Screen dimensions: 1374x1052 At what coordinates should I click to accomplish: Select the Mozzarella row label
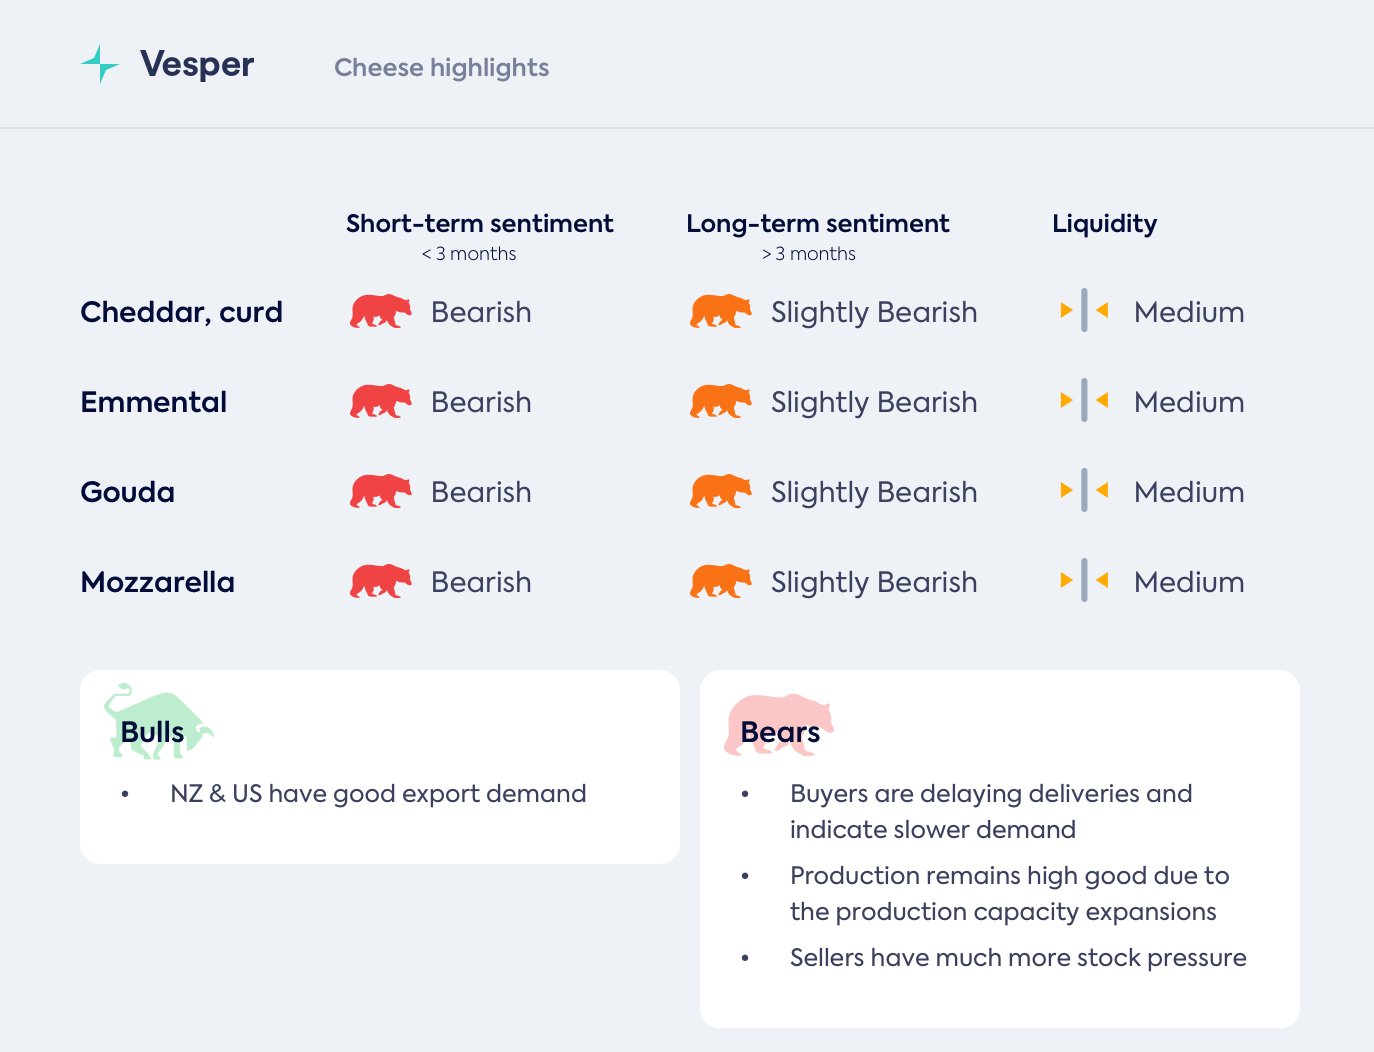(x=157, y=582)
